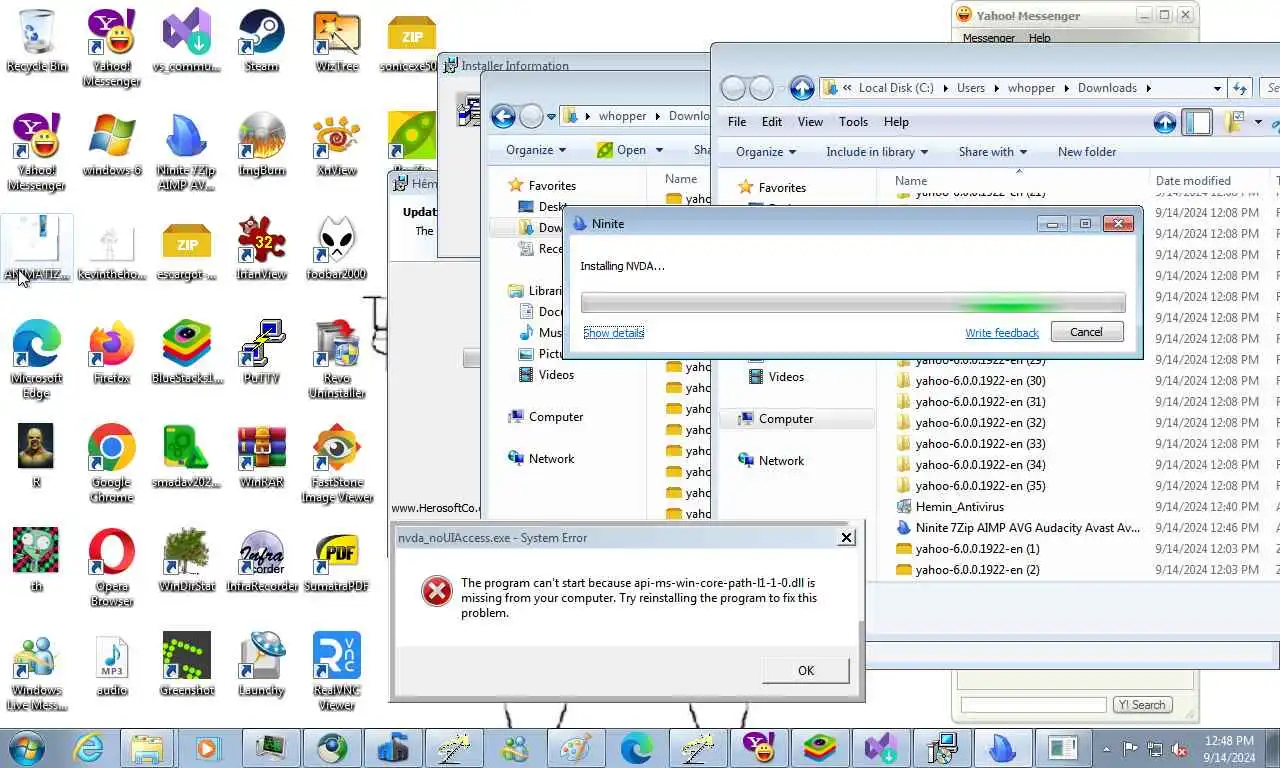Click the Yahoo Messenger taskbar icon
This screenshot has height=768, width=1280.
(x=758, y=747)
